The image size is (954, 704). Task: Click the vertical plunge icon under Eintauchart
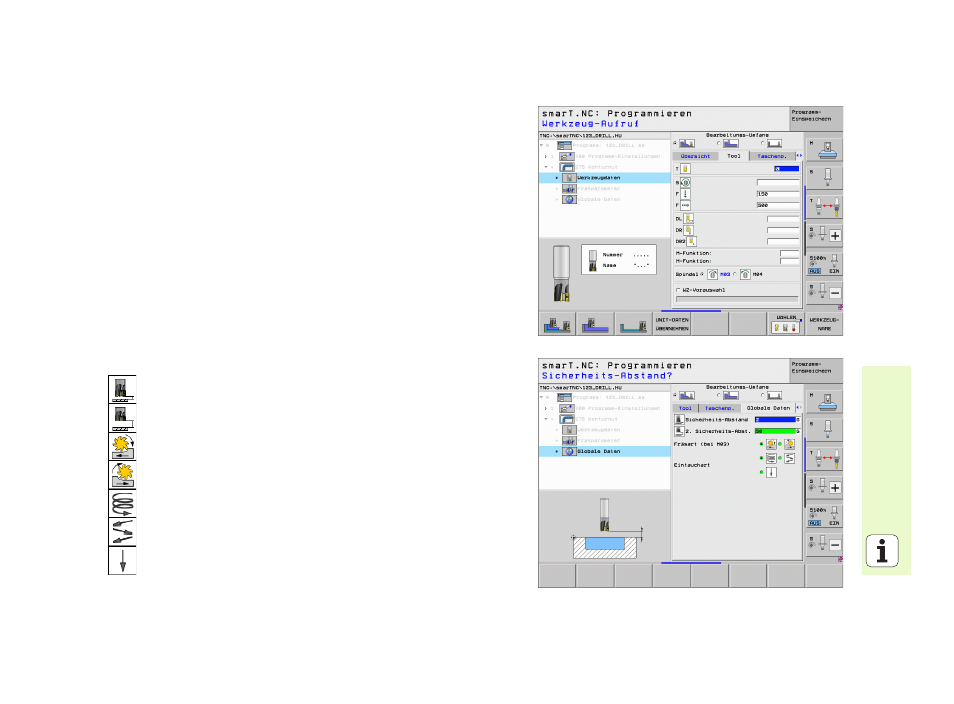(x=771, y=472)
